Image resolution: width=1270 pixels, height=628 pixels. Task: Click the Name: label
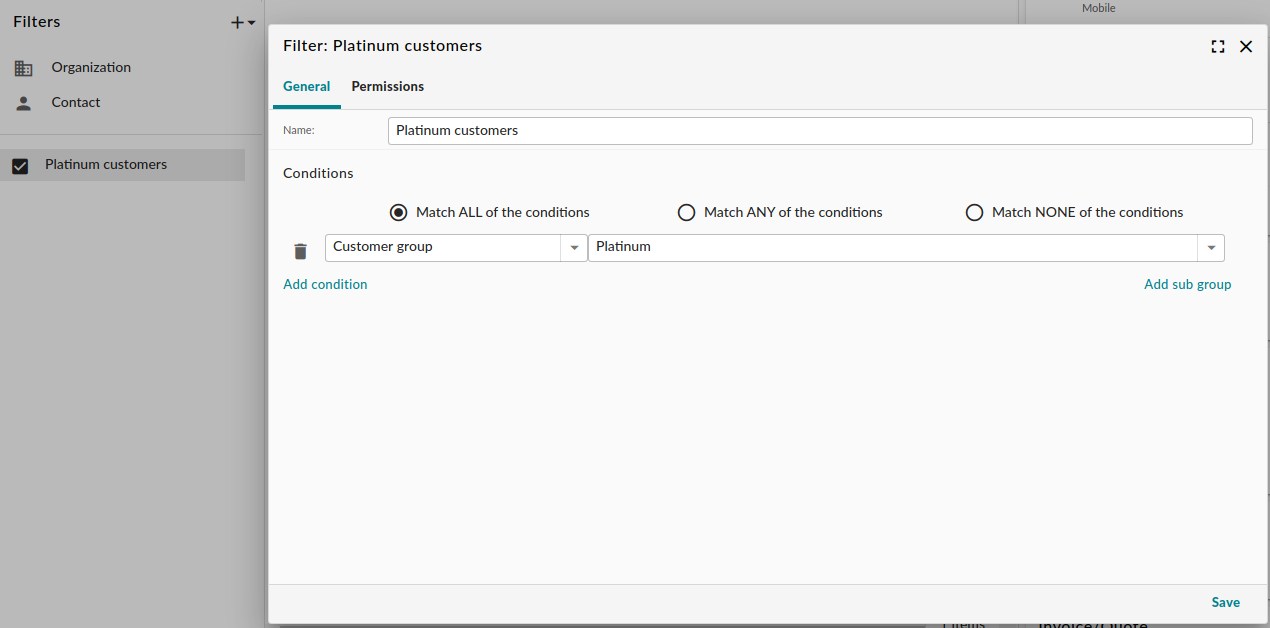(x=299, y=131)
